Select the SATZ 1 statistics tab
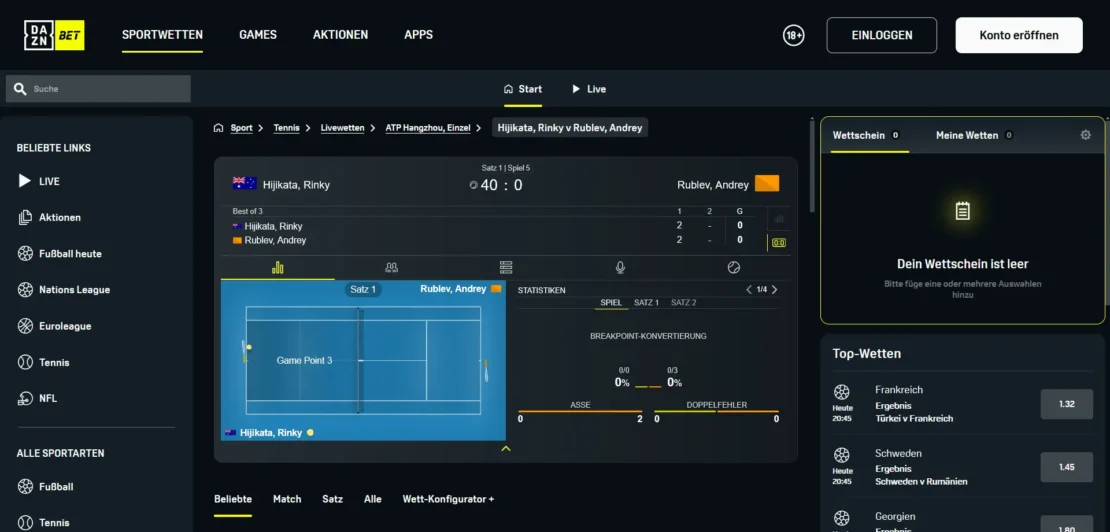This screenshot has height=532, width=1110. pos(646,303)
